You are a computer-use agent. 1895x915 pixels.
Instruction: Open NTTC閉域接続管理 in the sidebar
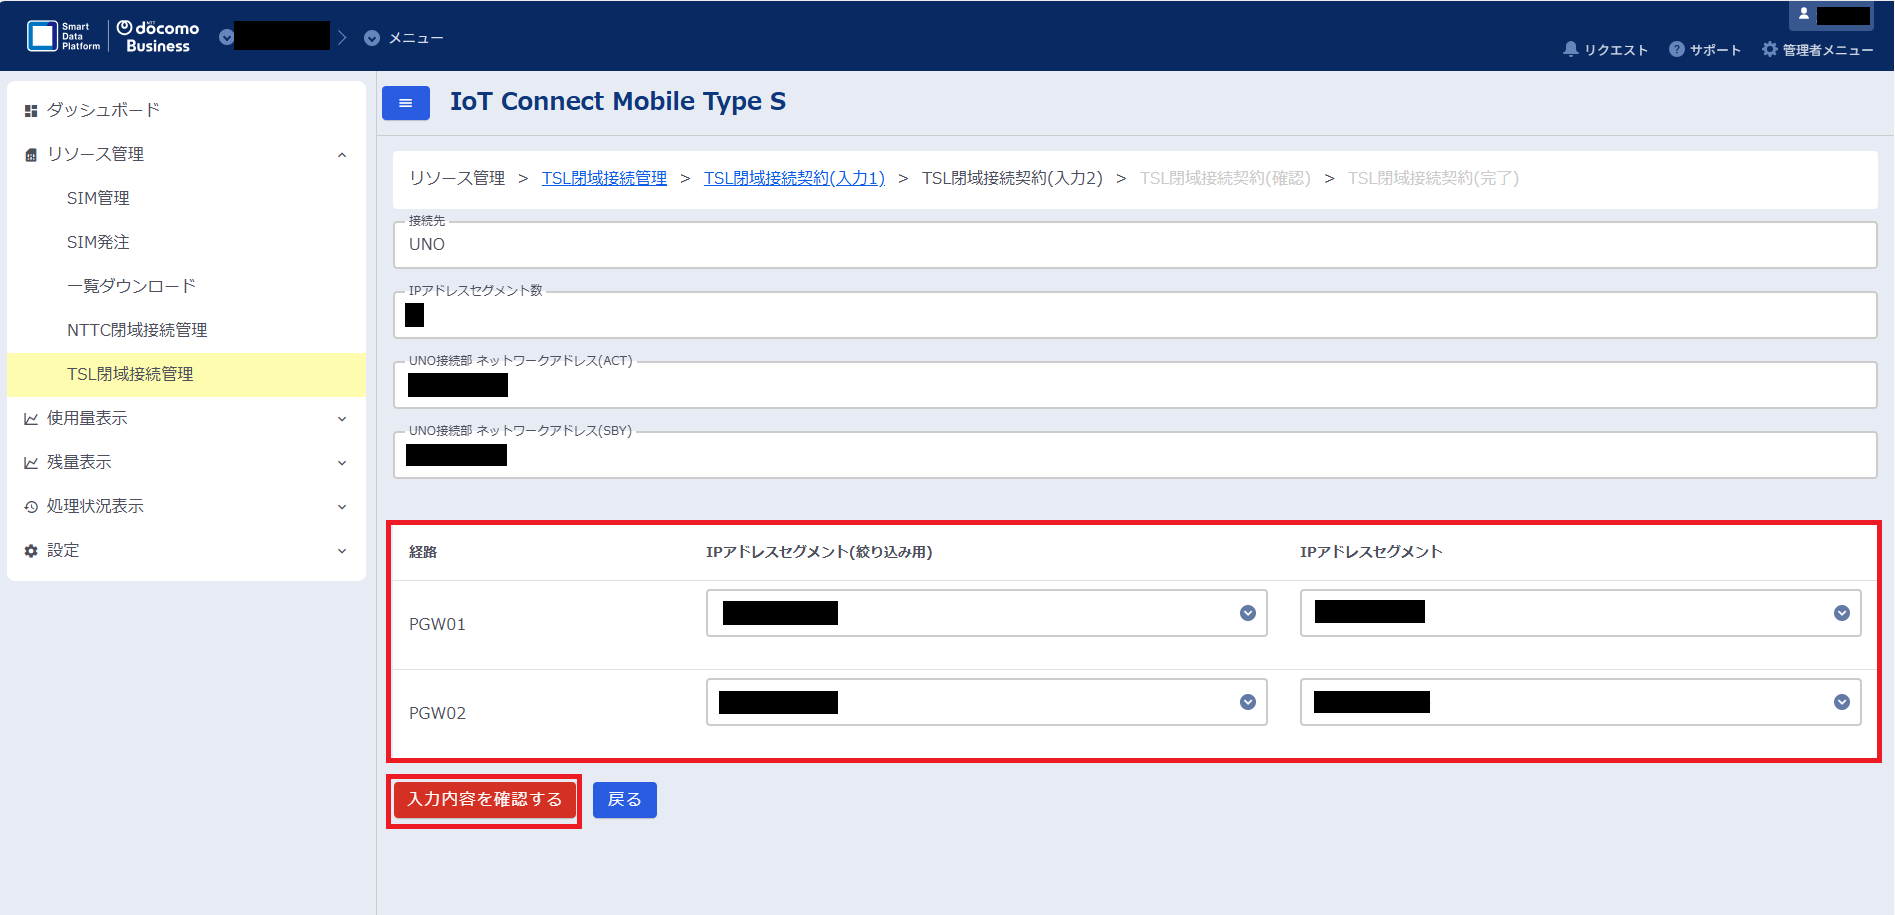[x=186, y=330]
